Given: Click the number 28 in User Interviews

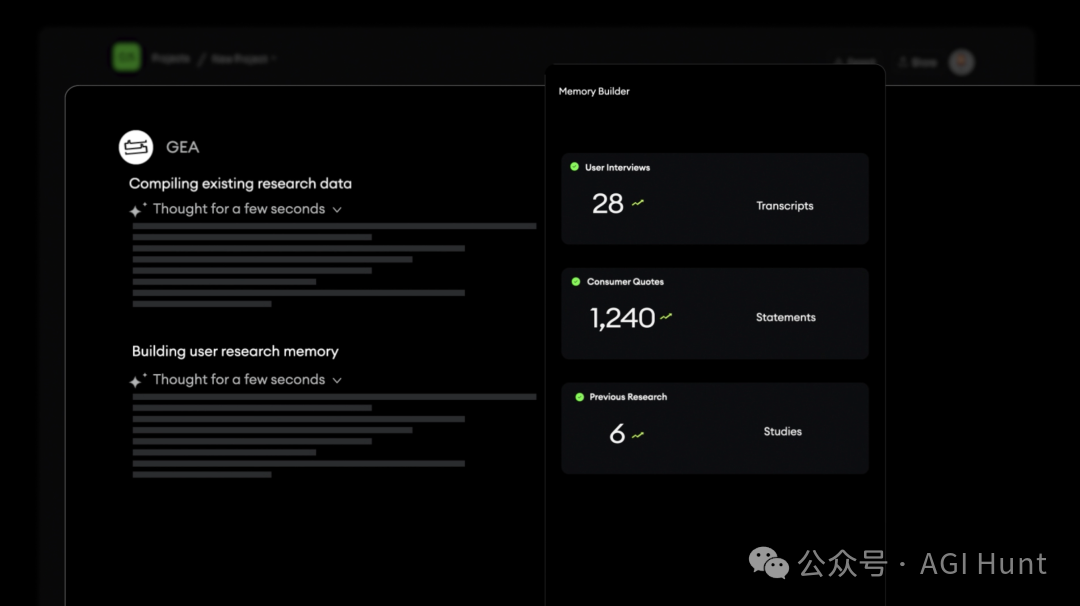Looking at the screenshot, I should pyautogui.click(x=608, y=204).
